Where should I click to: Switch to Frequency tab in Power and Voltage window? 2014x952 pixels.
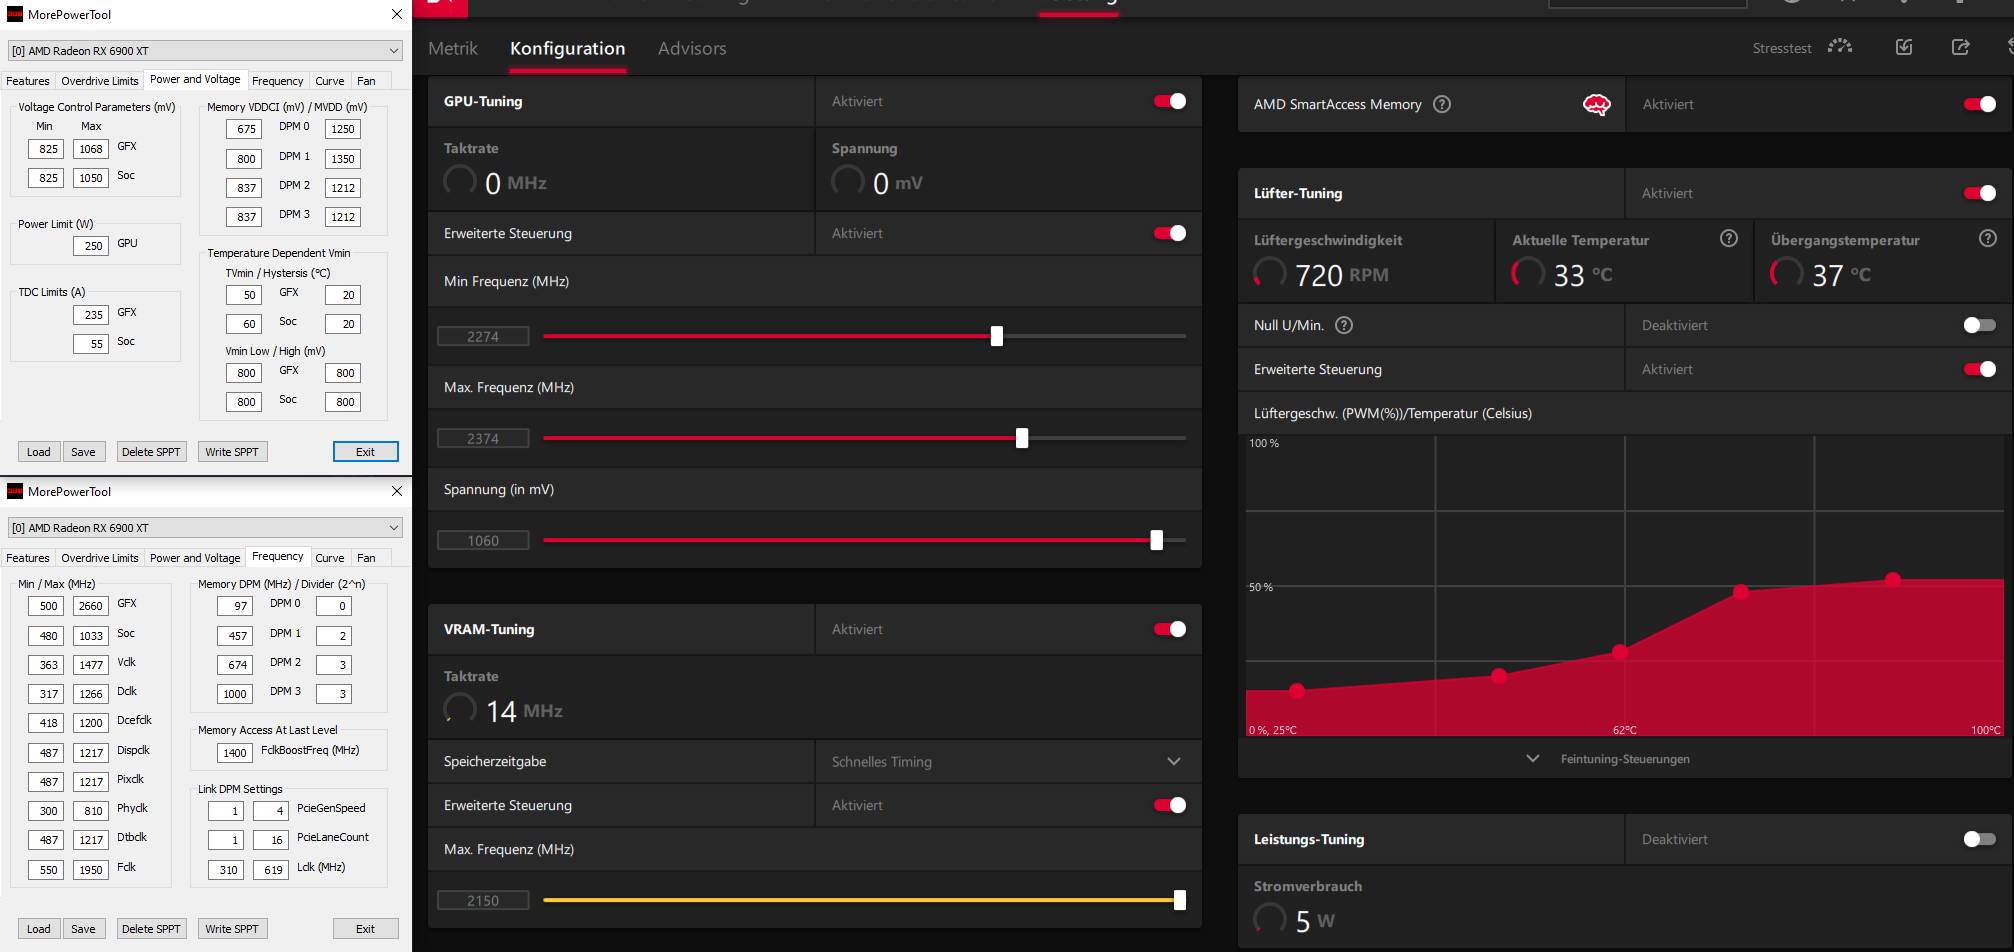(x=277, y=81)
